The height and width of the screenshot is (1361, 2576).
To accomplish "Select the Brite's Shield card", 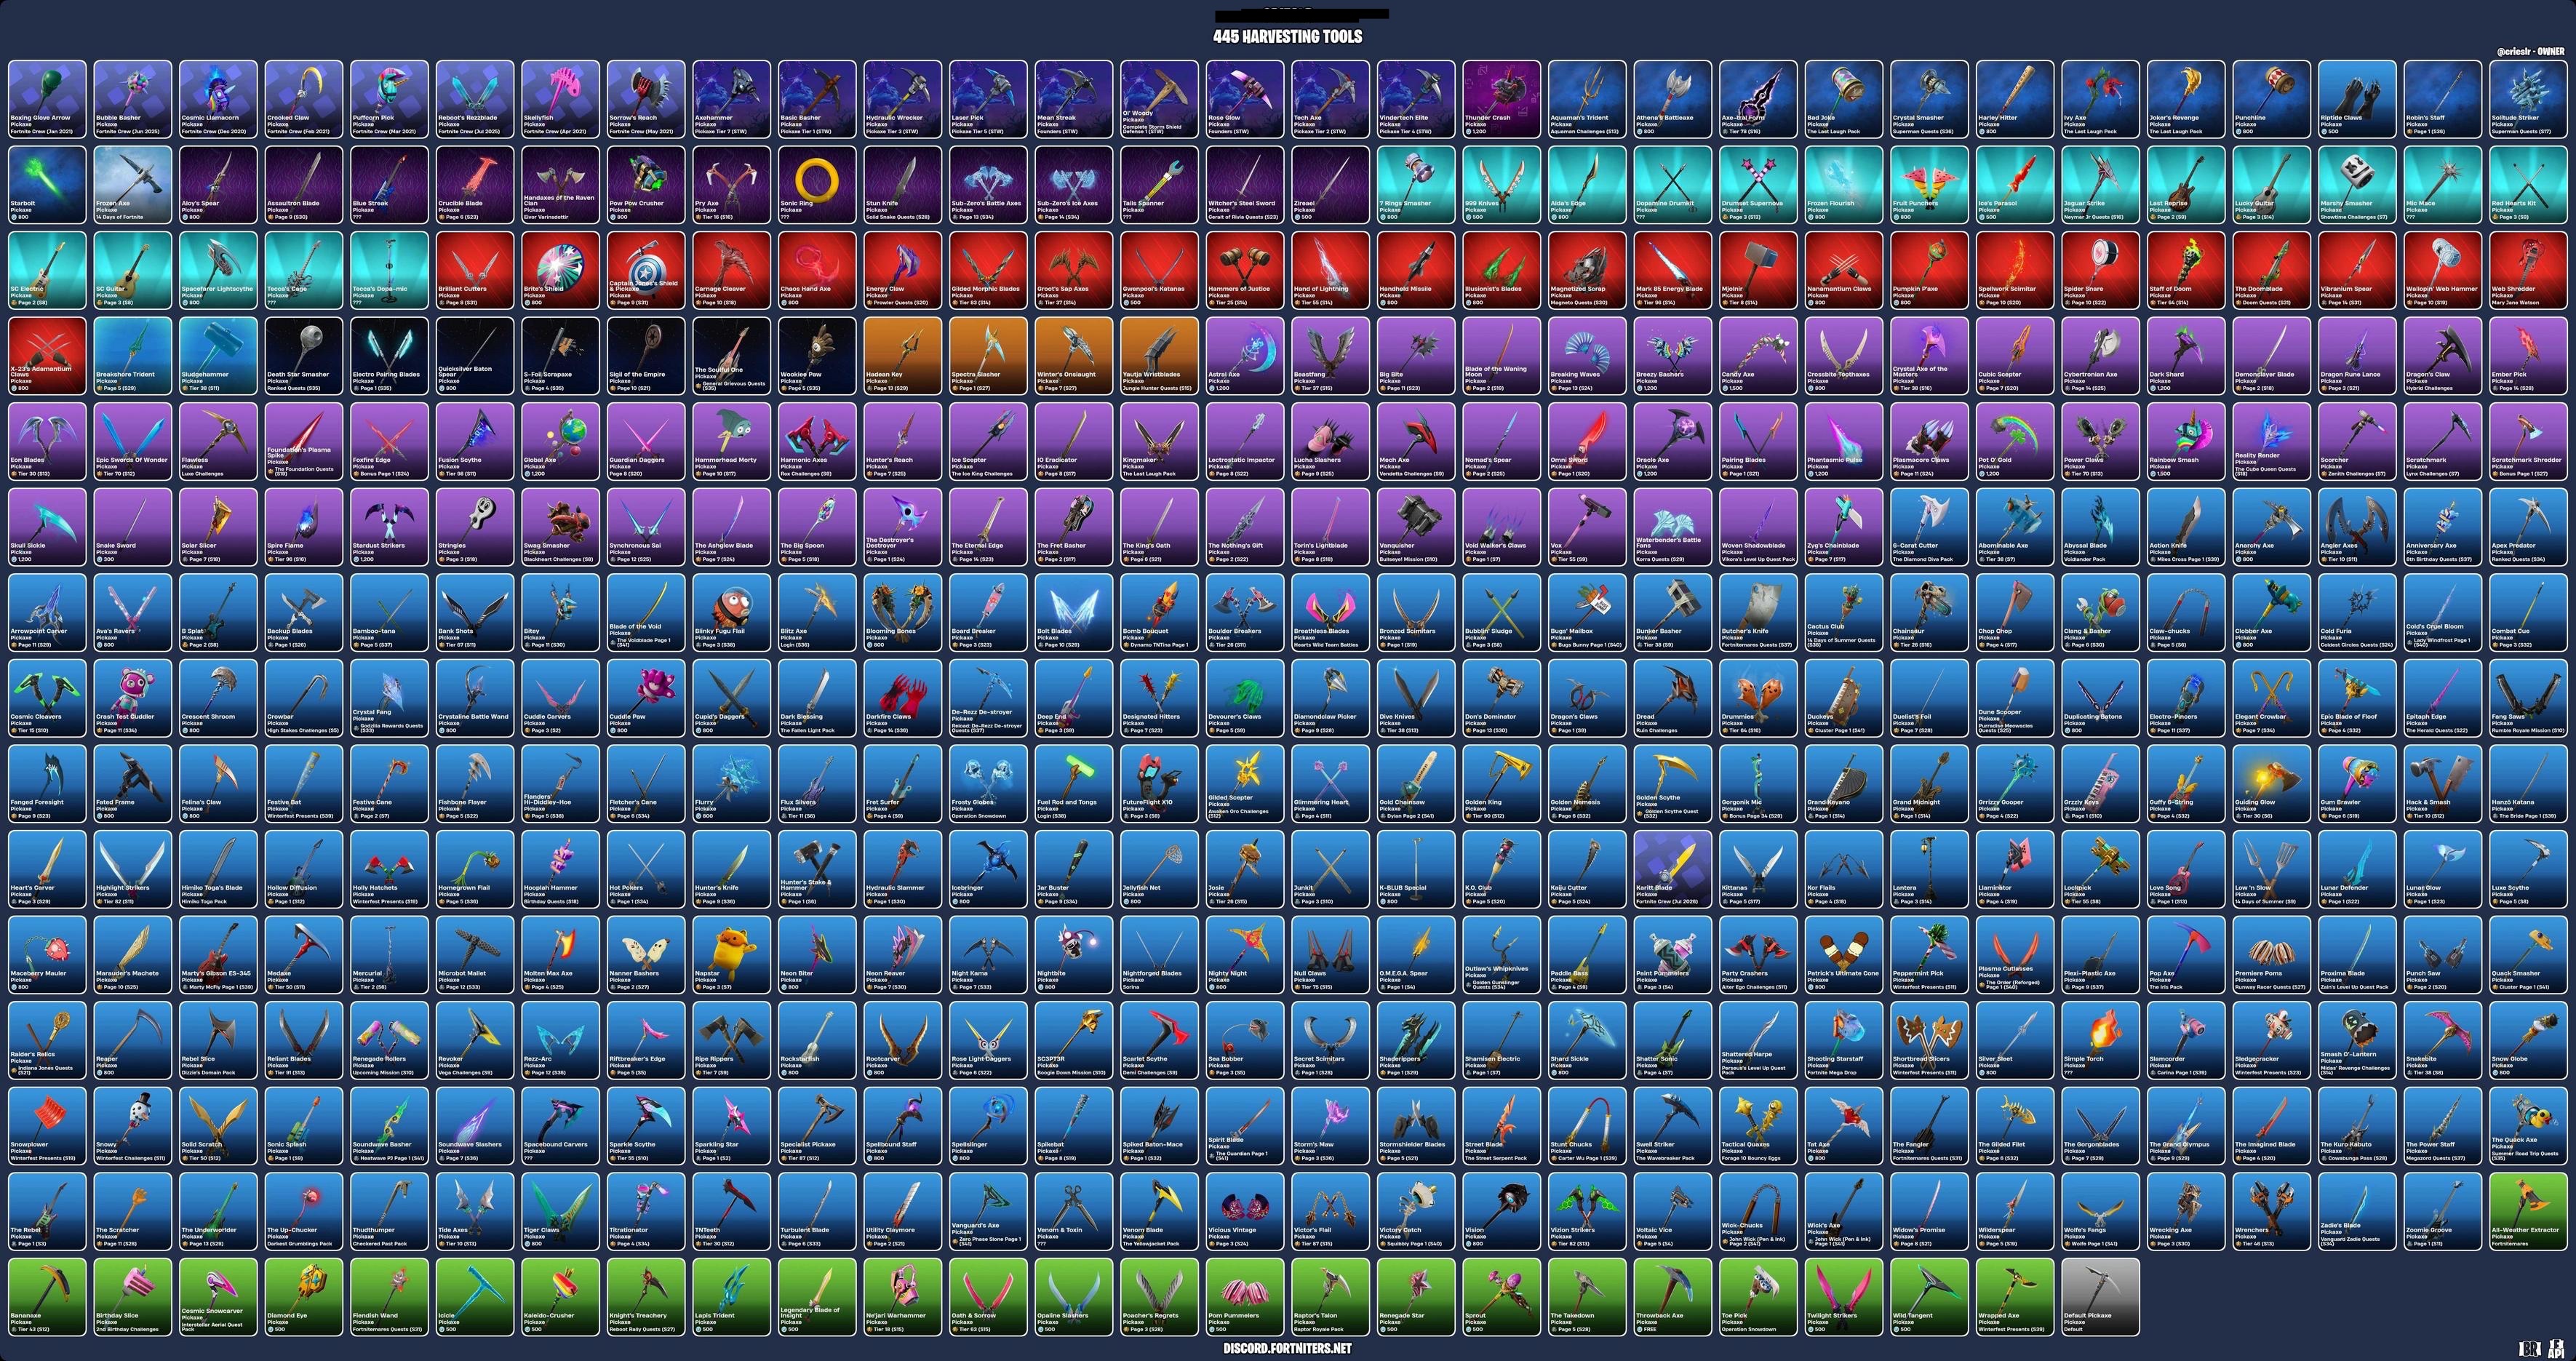I will coord(560,270).
